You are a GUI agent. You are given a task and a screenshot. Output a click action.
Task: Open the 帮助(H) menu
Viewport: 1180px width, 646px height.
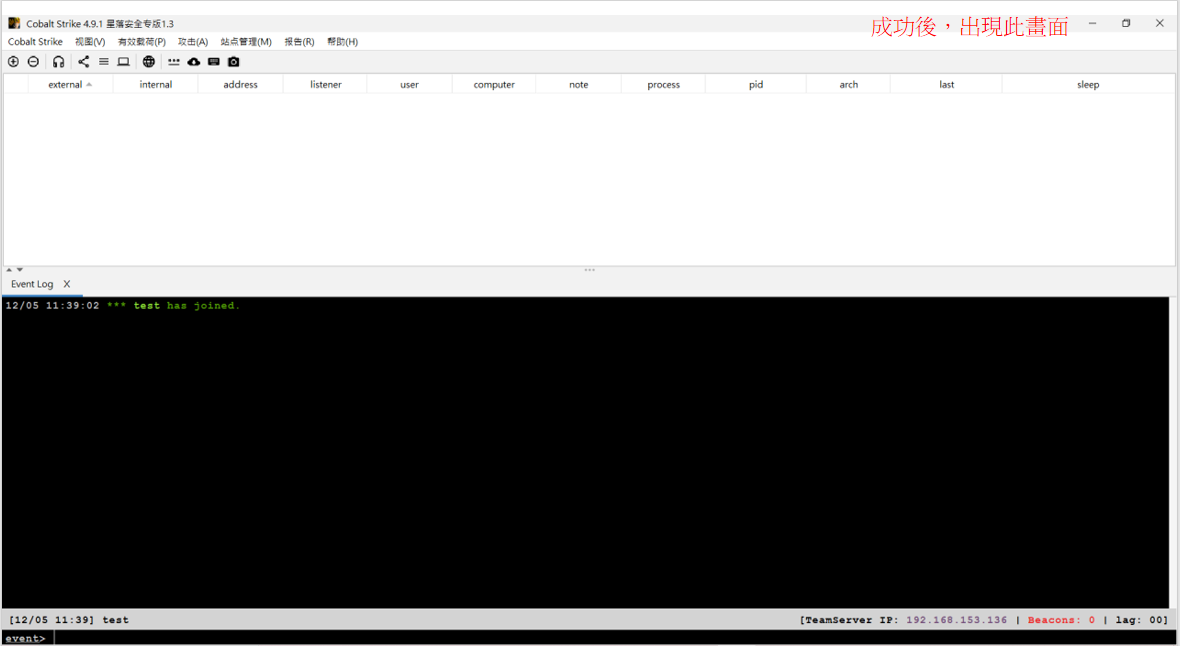342,41
